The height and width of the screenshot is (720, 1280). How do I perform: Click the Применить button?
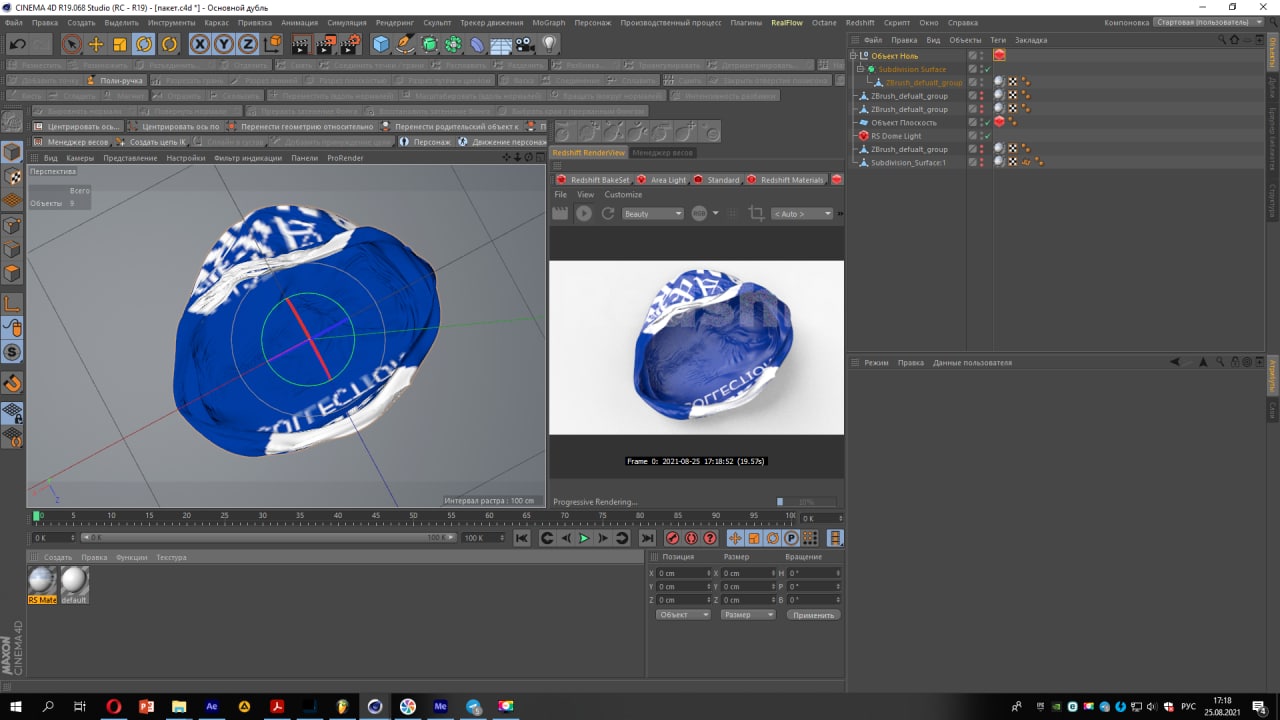pos(813,614)
